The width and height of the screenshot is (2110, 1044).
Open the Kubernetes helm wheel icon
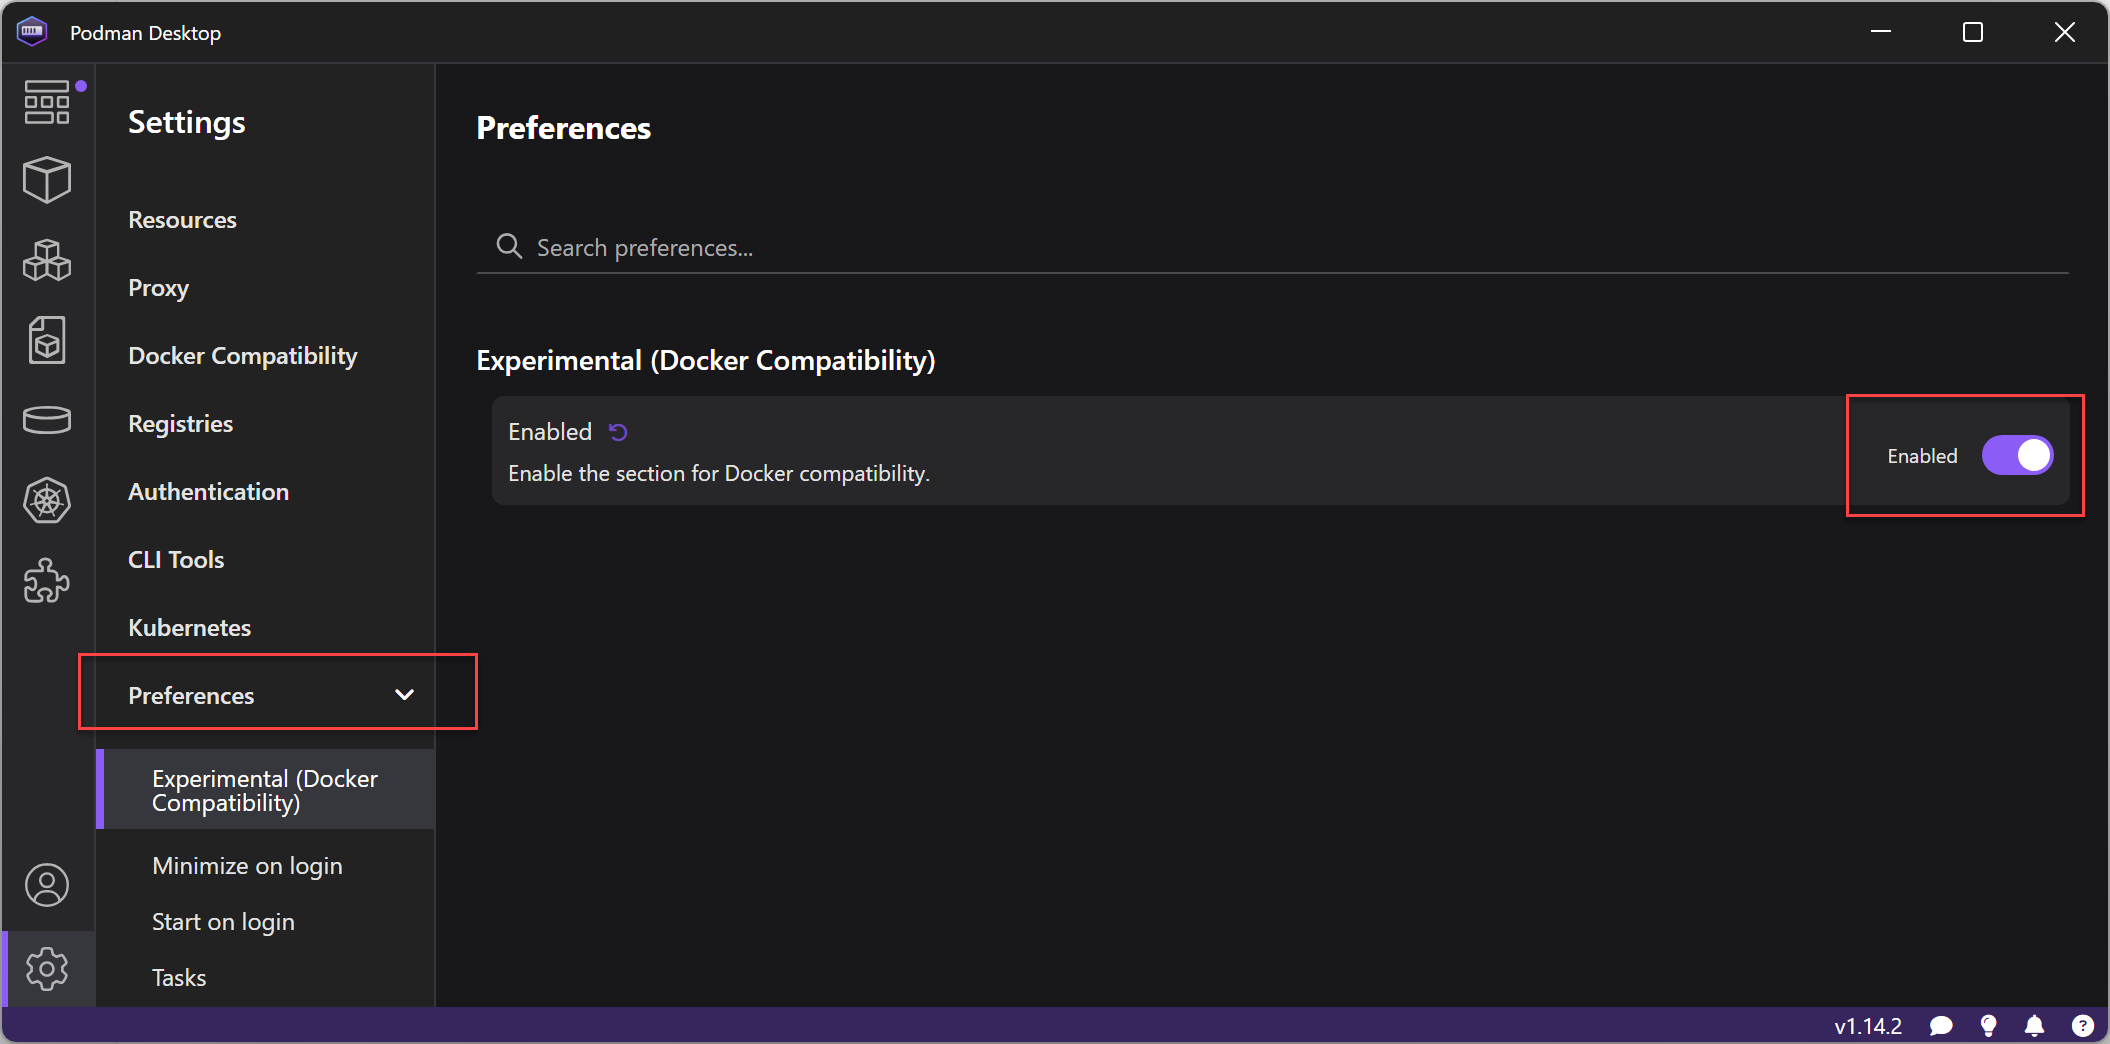coord(47,500)
